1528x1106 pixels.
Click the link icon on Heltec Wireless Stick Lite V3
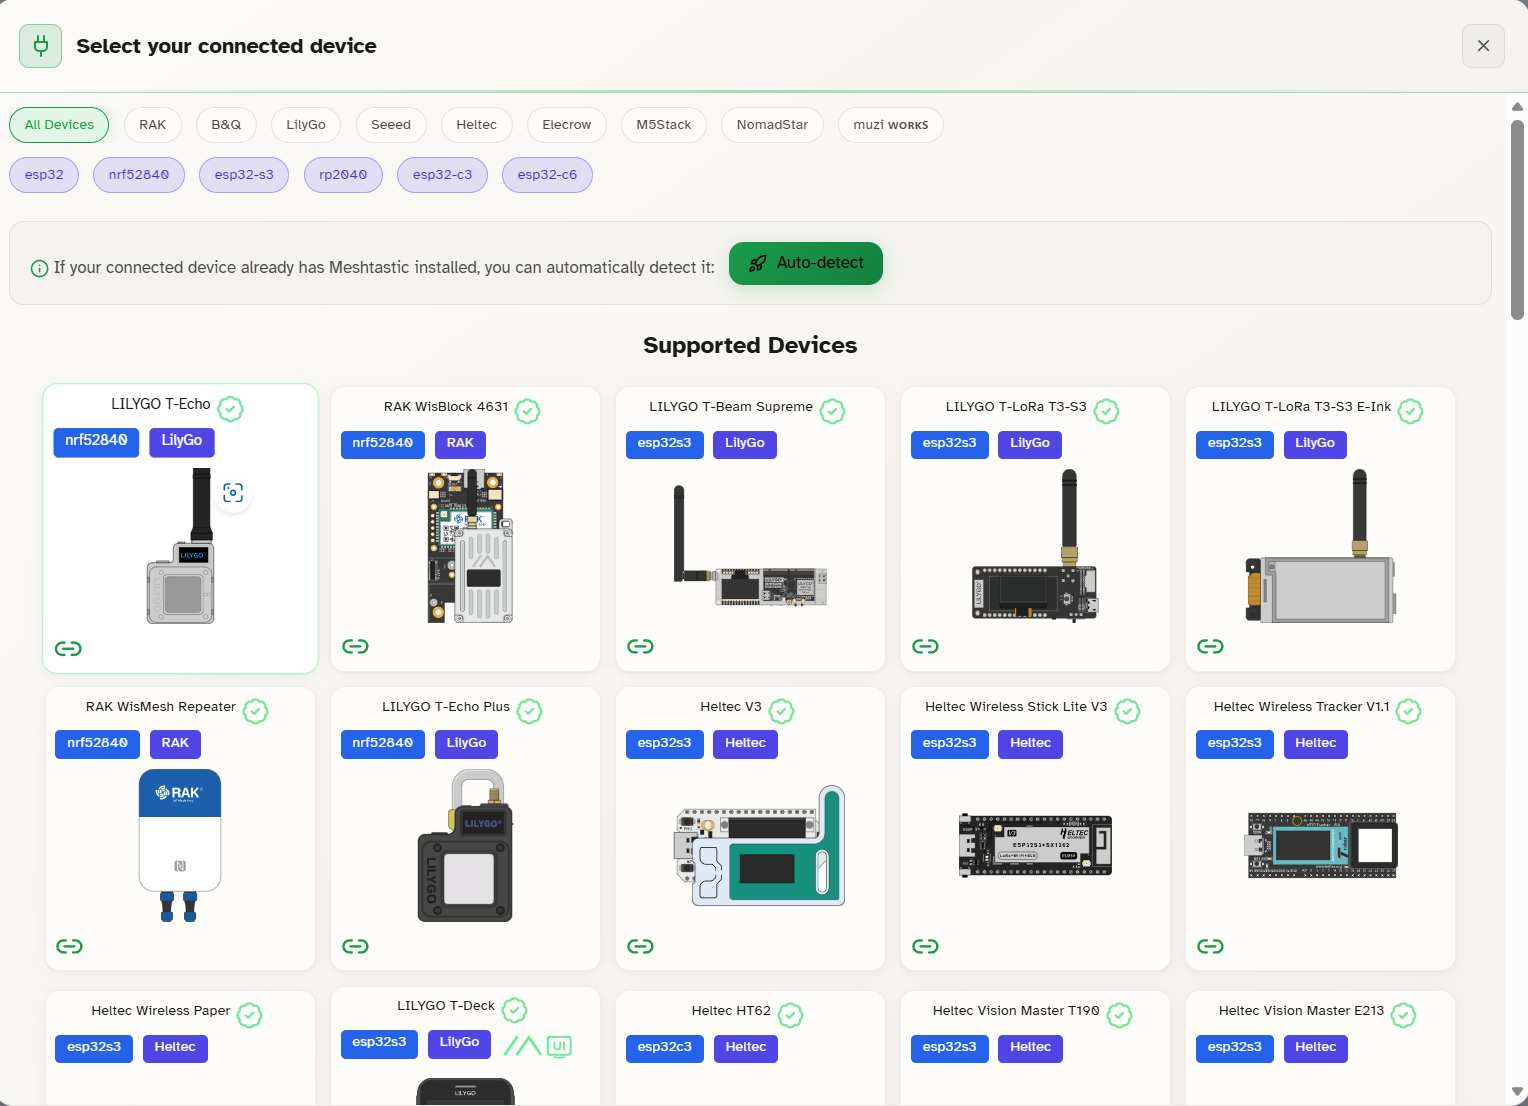click(925, 946)
